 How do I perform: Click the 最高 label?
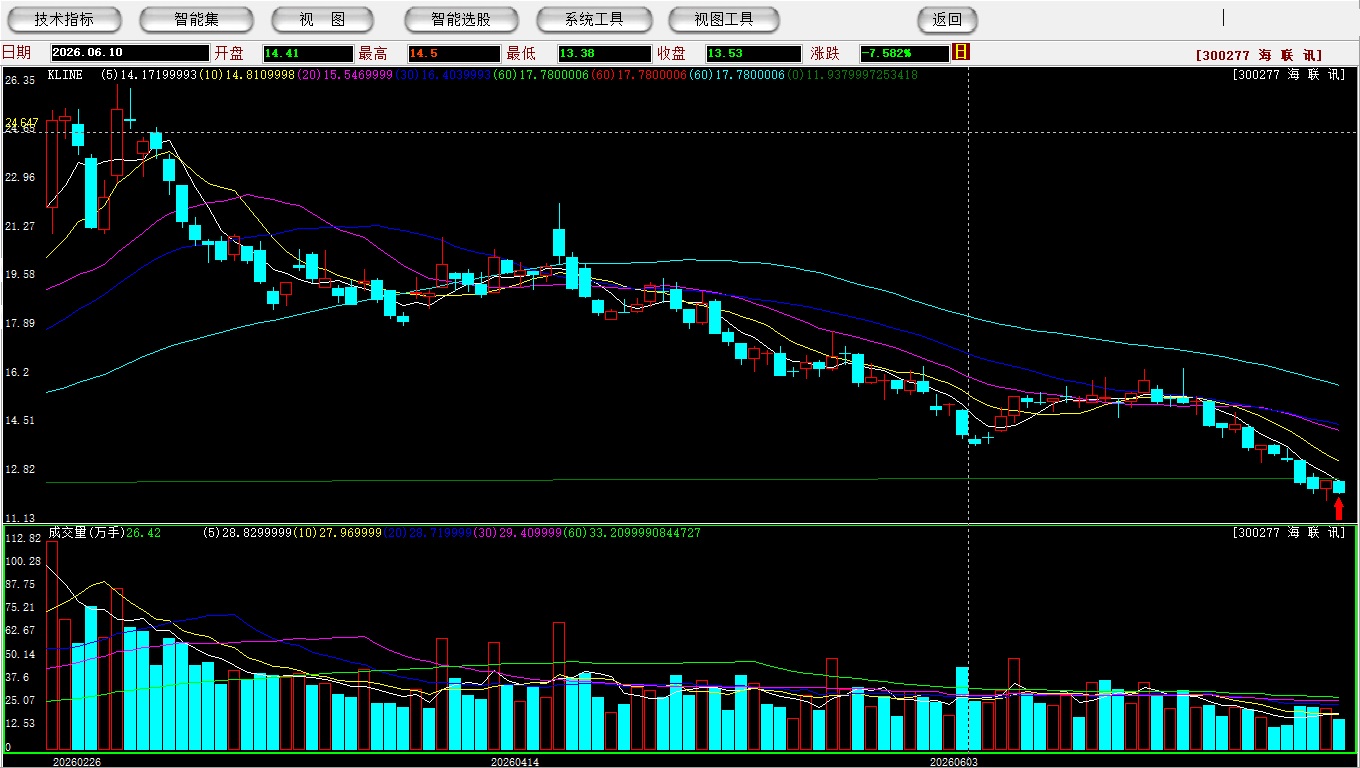point(373,53)
